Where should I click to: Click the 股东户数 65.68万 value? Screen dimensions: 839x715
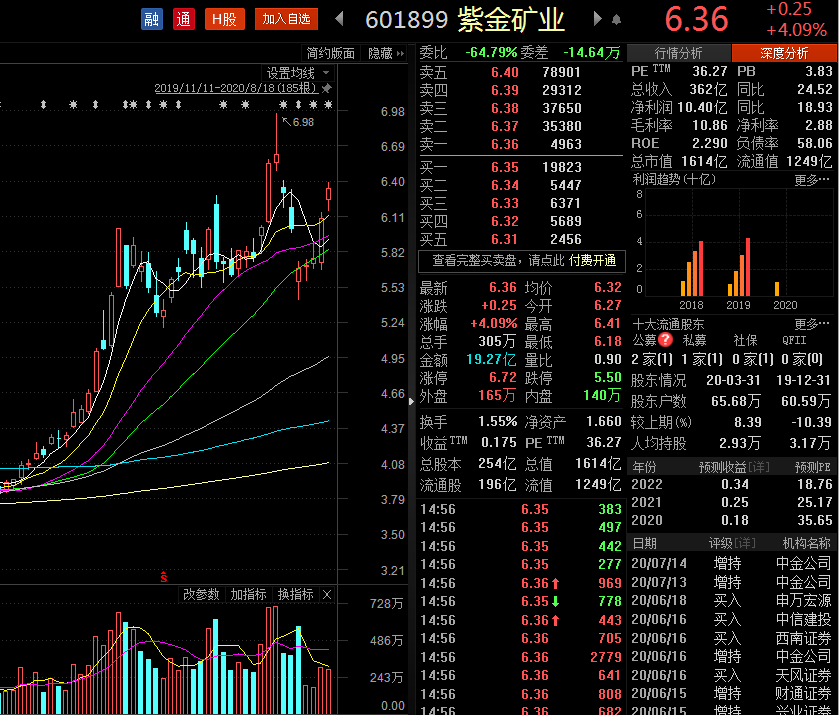pos(736,401)
